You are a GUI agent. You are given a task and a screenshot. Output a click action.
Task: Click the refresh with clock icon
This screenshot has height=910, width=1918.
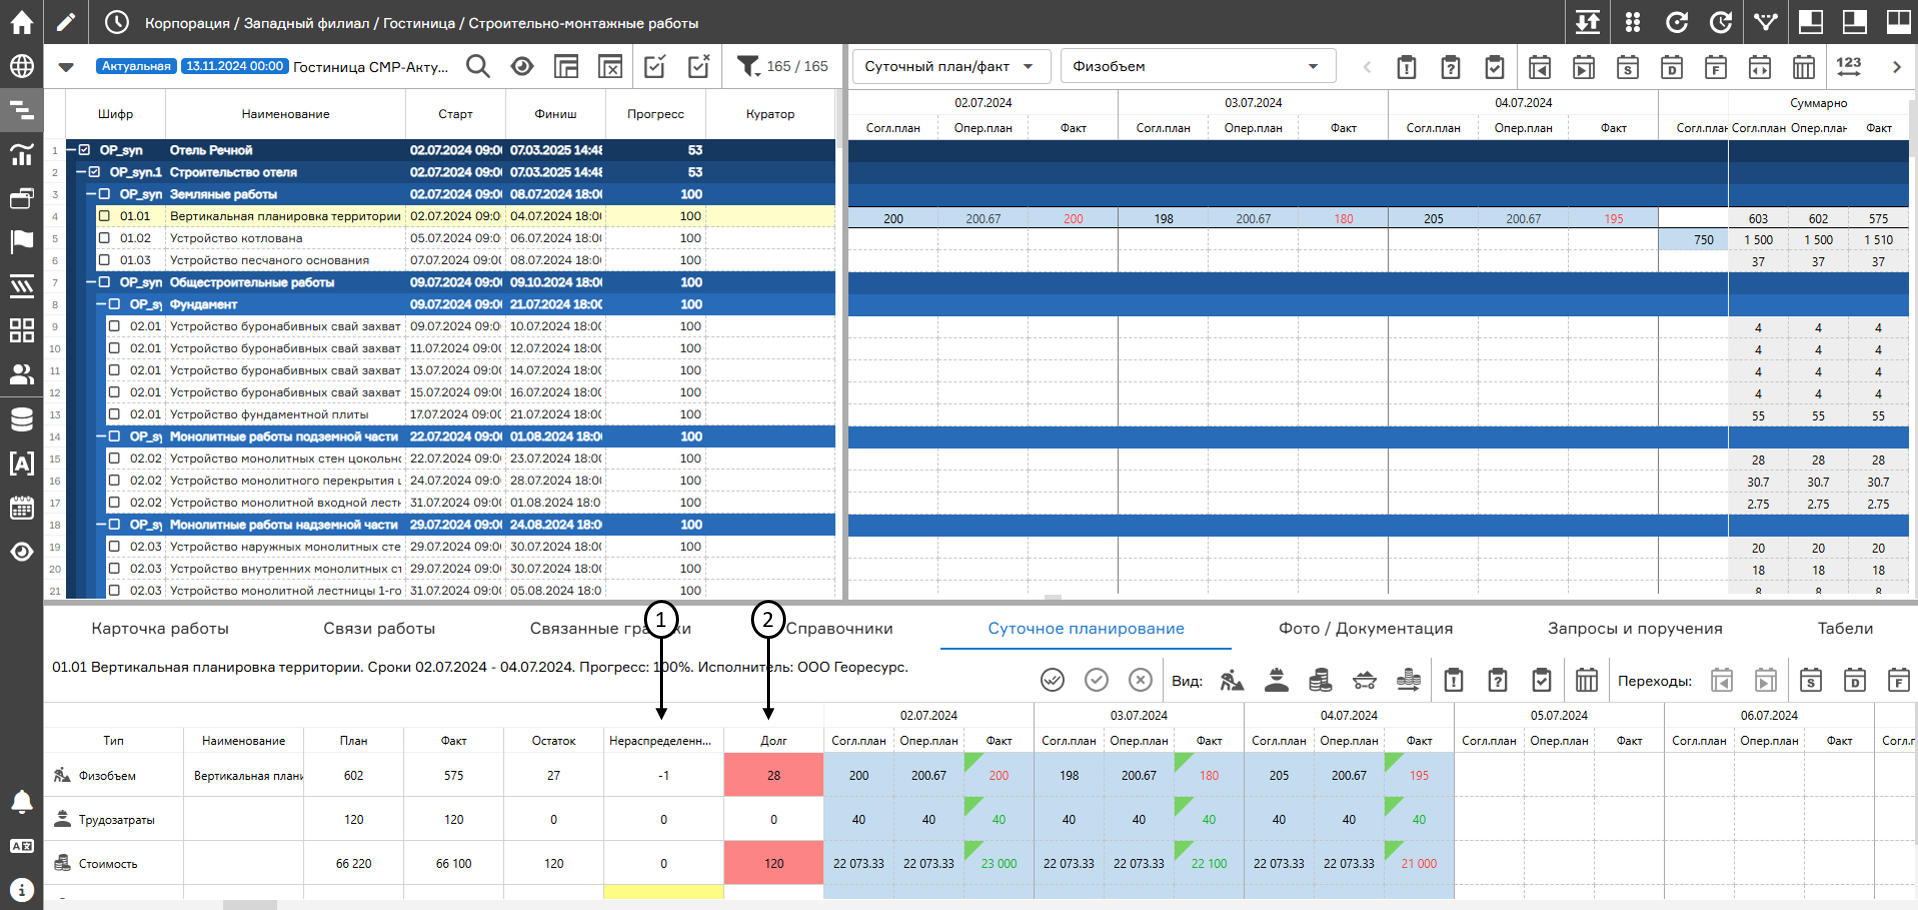point(1721,22)
